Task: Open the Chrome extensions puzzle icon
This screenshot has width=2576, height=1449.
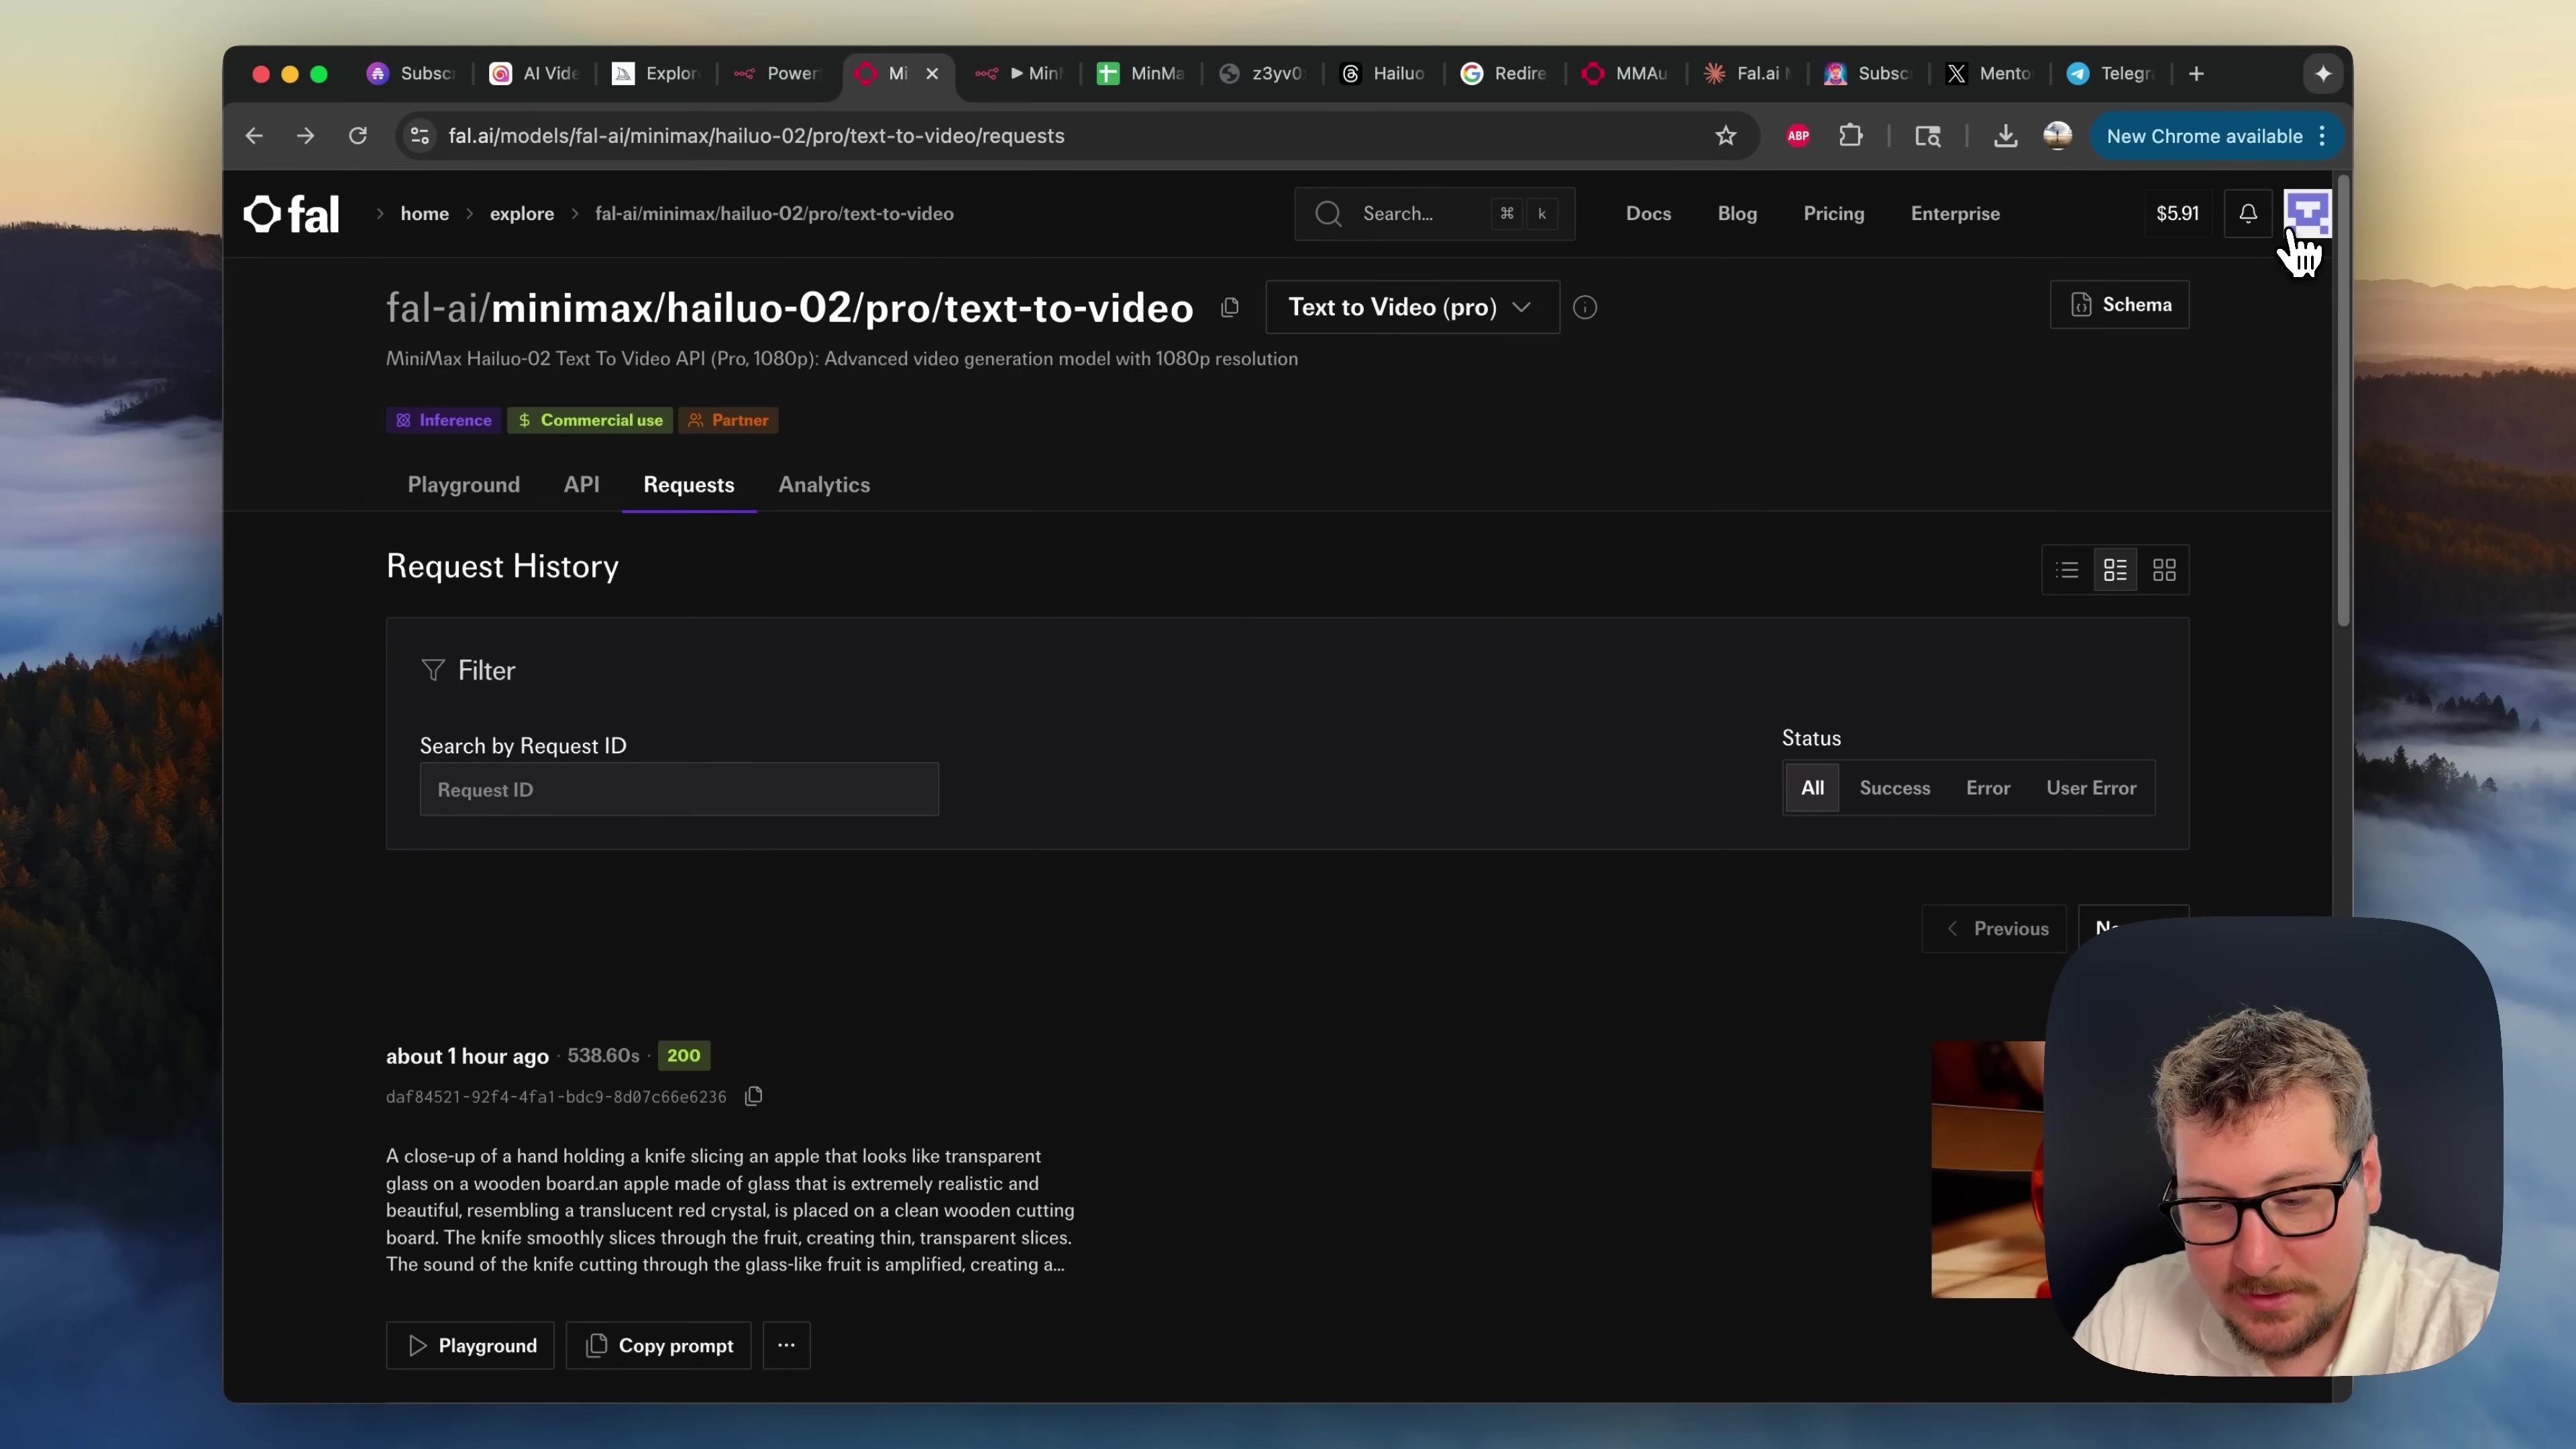Action: click(x=1851, y=136)
